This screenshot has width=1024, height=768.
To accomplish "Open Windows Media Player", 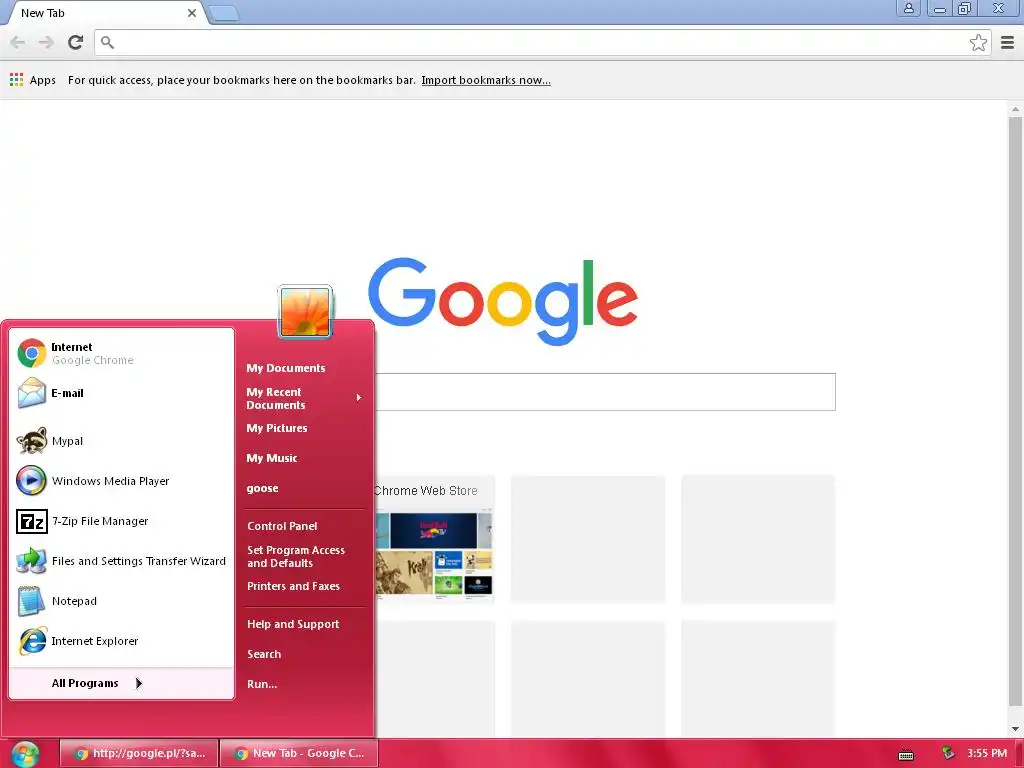I will (121, 481).
